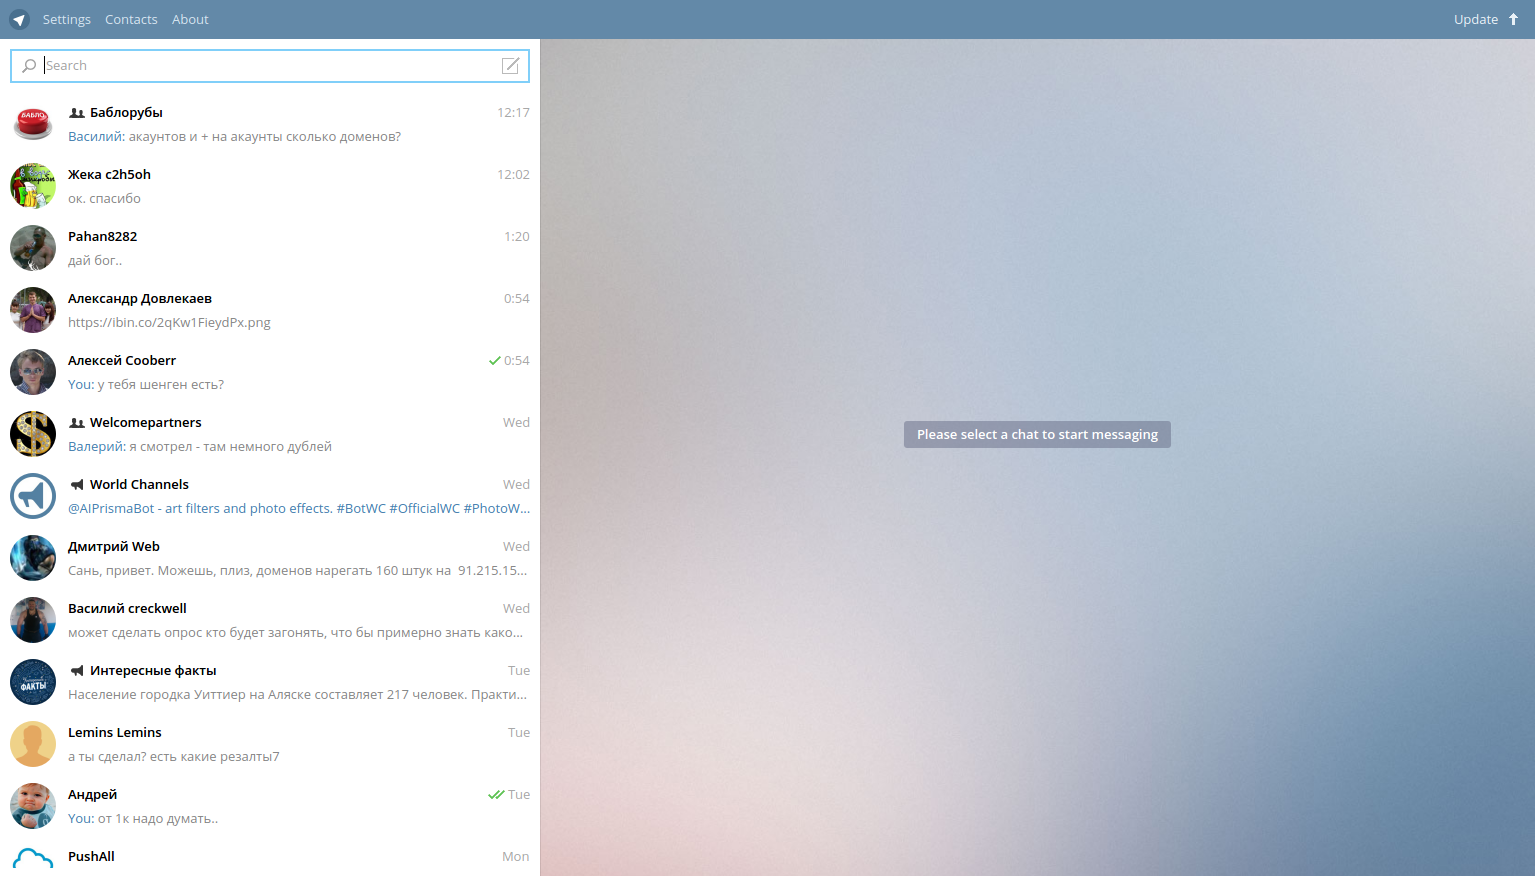Click the Update arrow icon
Image resolution: width=1535 pixels, height=876 pixels.
(x=1513, y=19)
